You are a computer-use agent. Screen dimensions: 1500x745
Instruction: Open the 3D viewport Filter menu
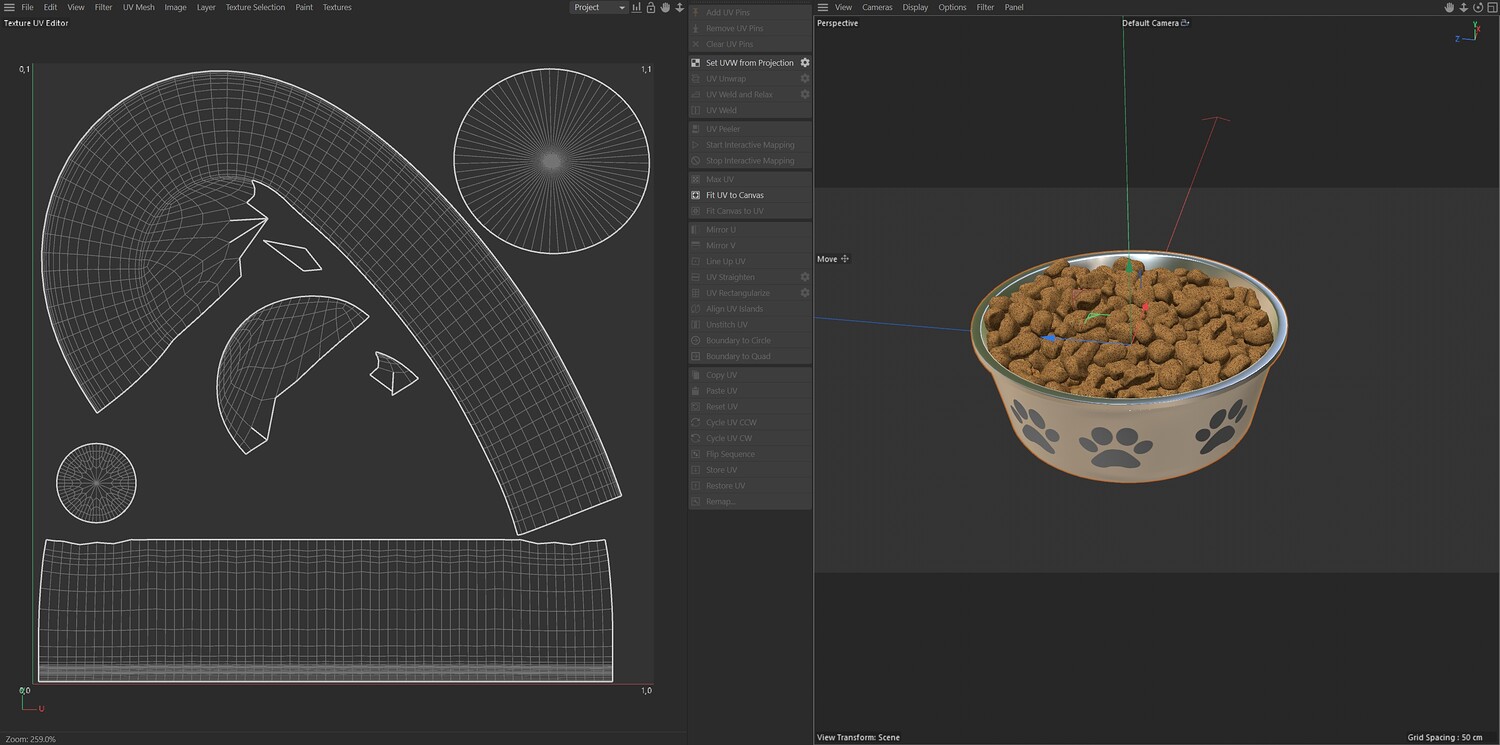coord(985,7)
